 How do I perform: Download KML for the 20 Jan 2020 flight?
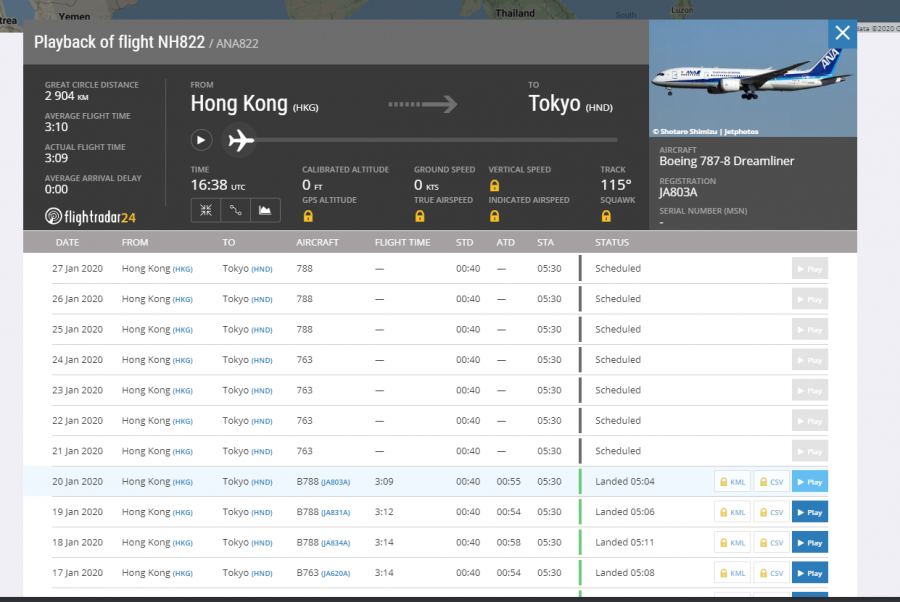[732, 482]
